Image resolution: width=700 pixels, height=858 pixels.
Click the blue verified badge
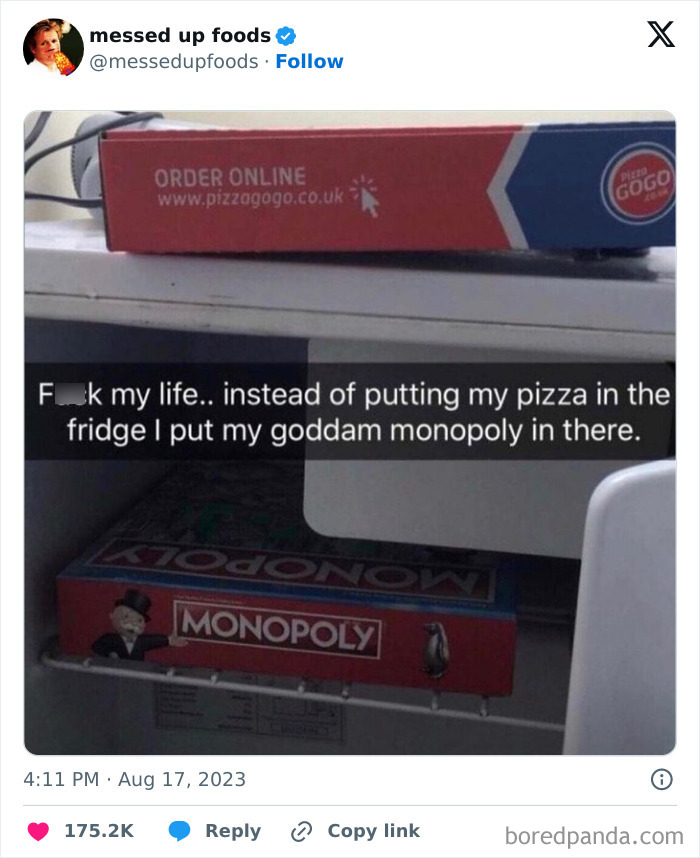[286, 36]
